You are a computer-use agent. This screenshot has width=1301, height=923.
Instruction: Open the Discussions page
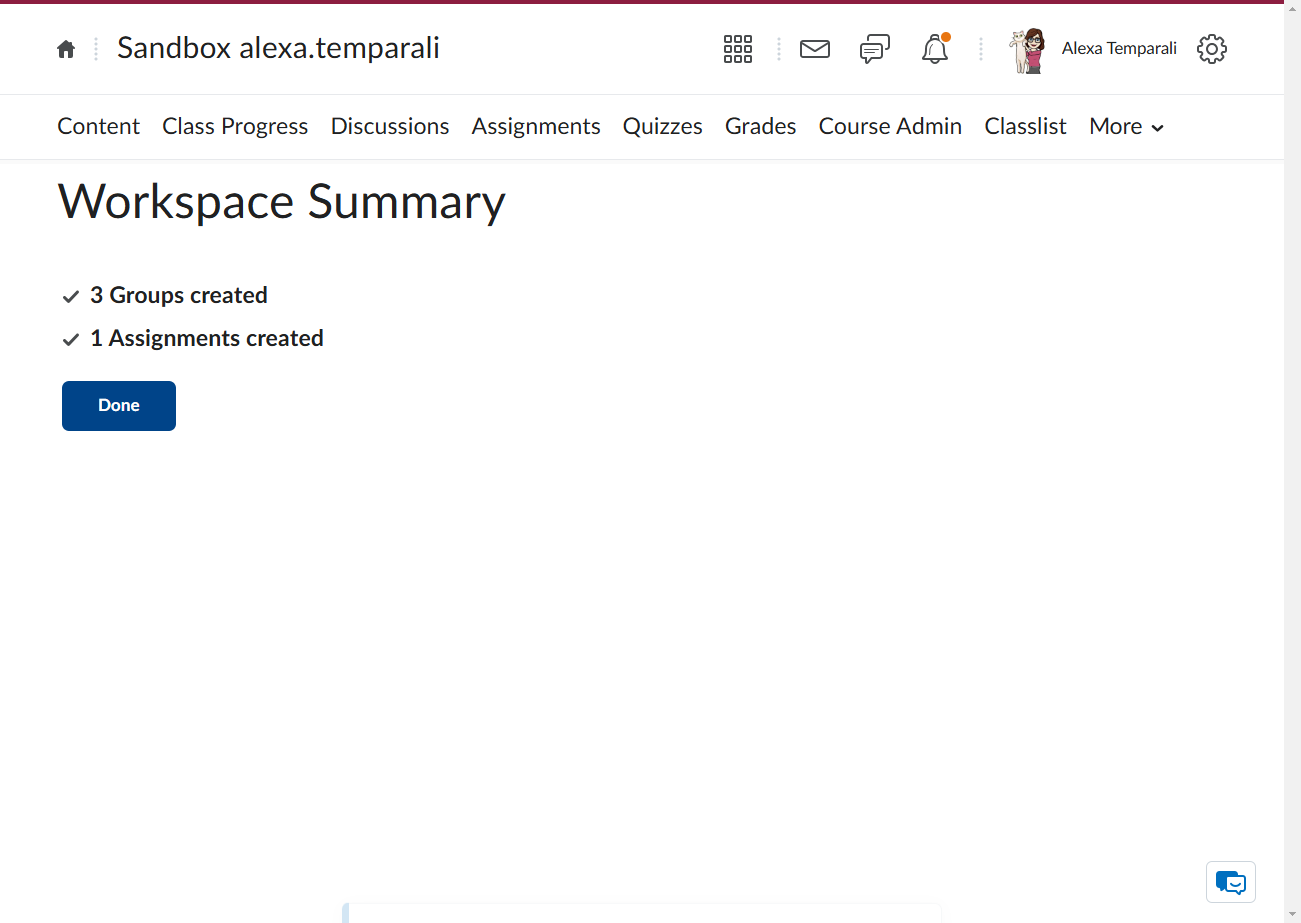point(390,127)
